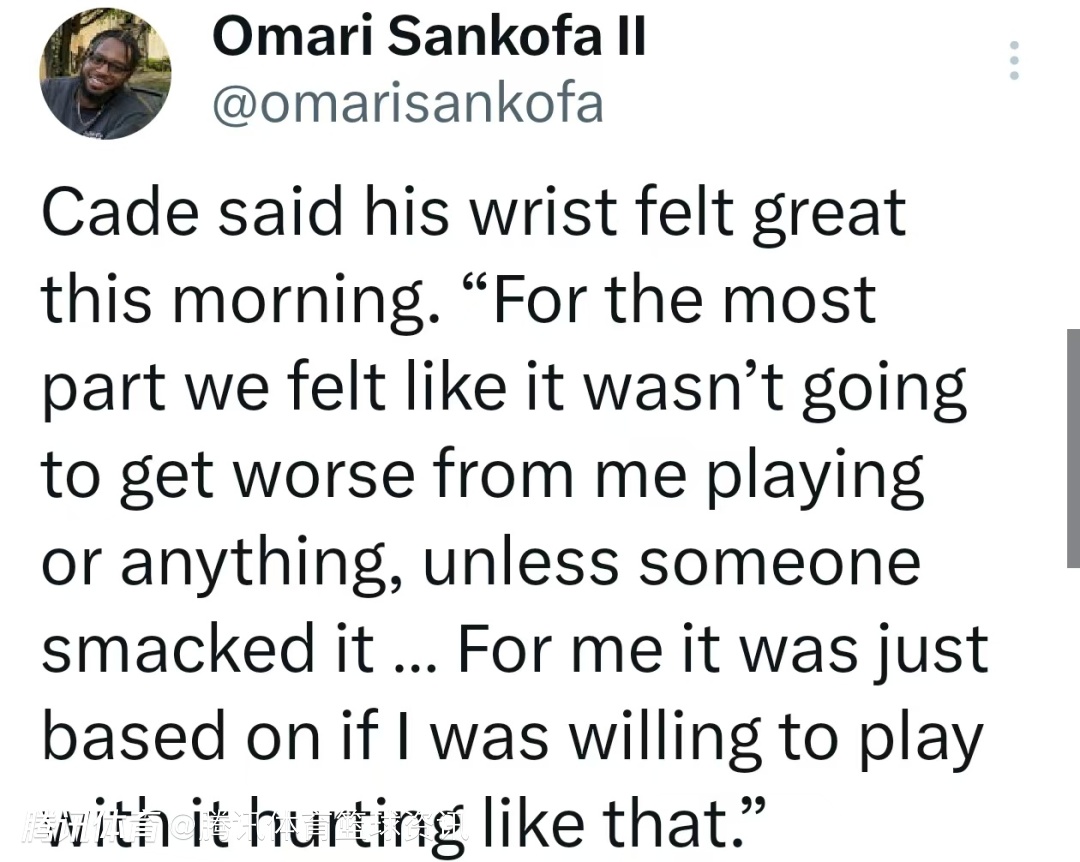Open the Omari Sankofa II display name
Image resolution: width=1080 pixels, height=862 pixels.
click(x=429, y=39)
